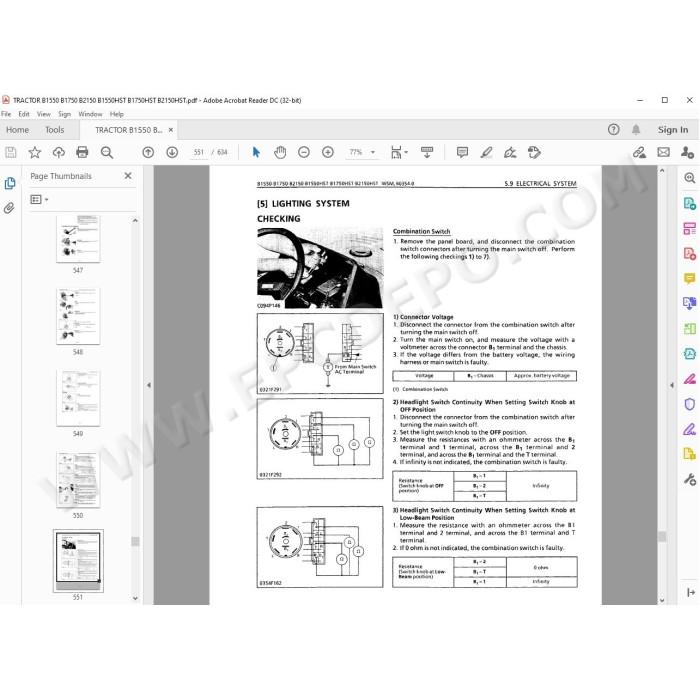Viewport: 700px width, 700px height.
Task: Expand the right pane arrow at bottom
Action: click(x=691, y=592)
